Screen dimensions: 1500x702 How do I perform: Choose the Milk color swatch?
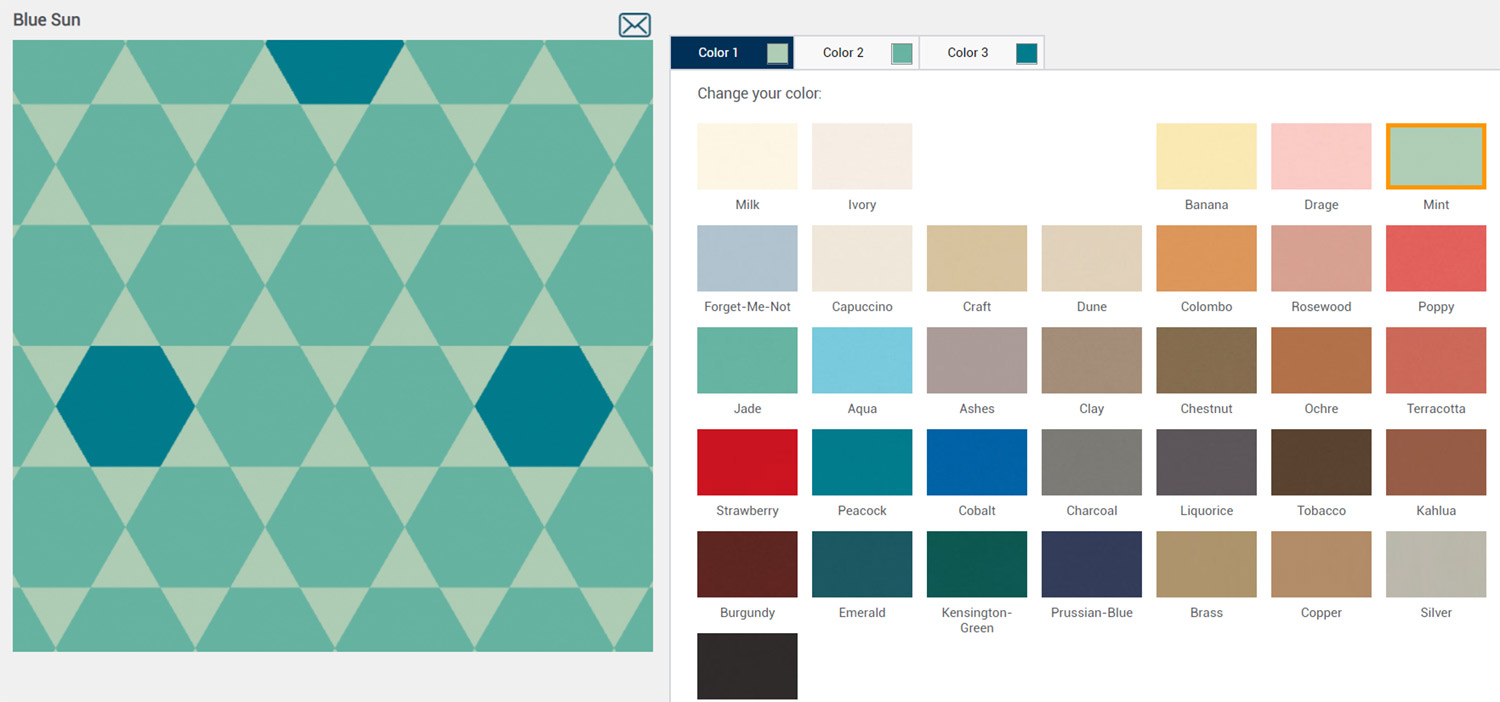[747, 157]
